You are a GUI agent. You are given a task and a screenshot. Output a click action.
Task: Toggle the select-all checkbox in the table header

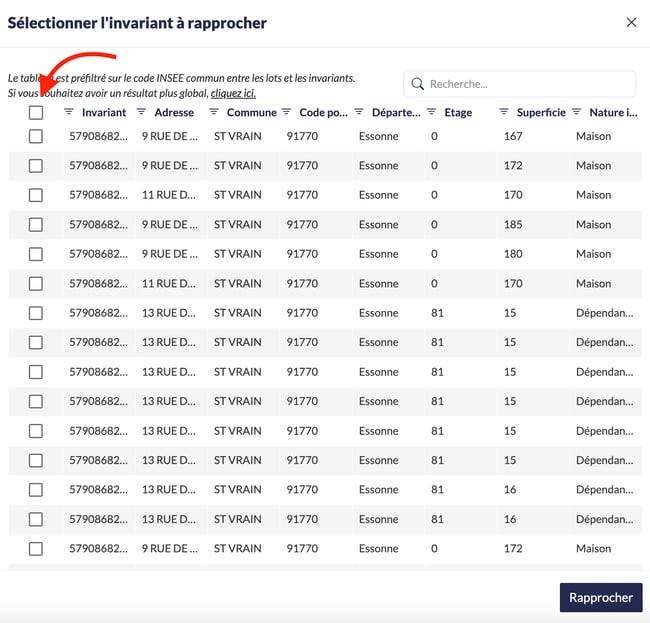(x=36, y=113)
